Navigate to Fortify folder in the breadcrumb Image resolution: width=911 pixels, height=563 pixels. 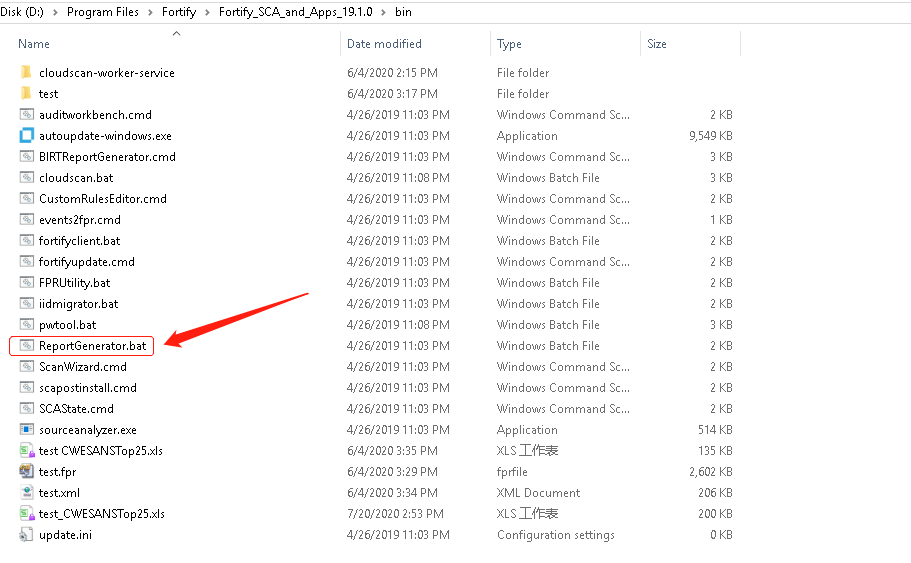pos(179,12)
